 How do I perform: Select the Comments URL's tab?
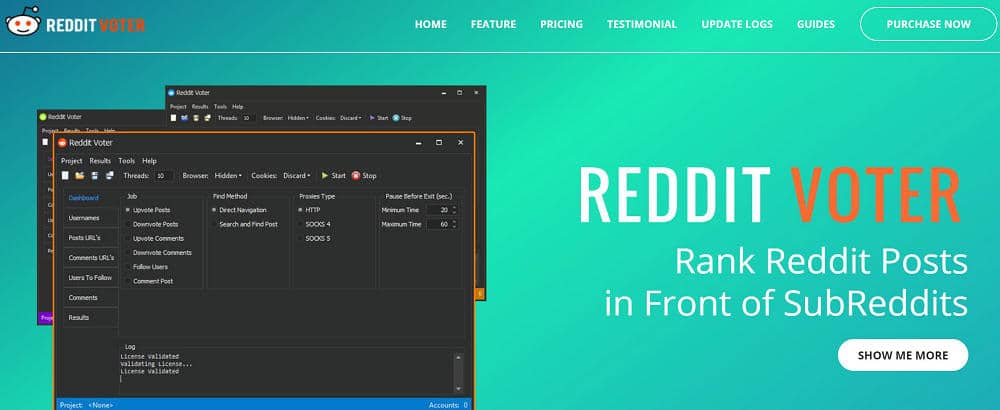[x=91, y=258]
